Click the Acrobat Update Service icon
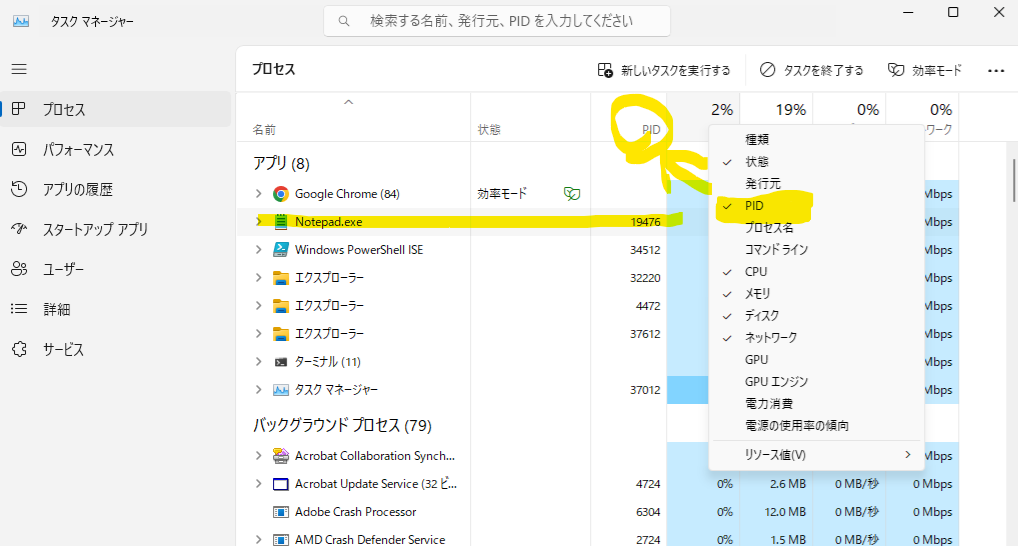The image size is (1018, 546). click(x=280, y=484)
